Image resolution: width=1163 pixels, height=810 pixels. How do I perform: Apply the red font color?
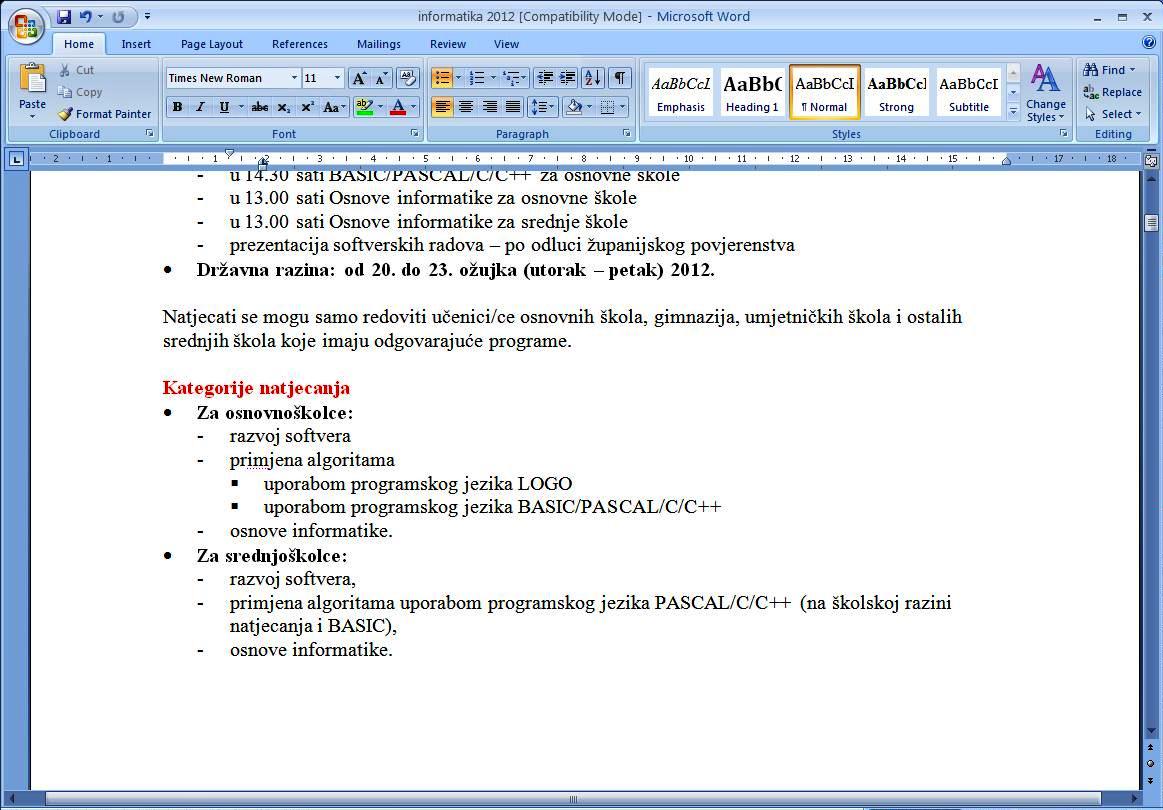pyautogui.click(x=398, y=107)
